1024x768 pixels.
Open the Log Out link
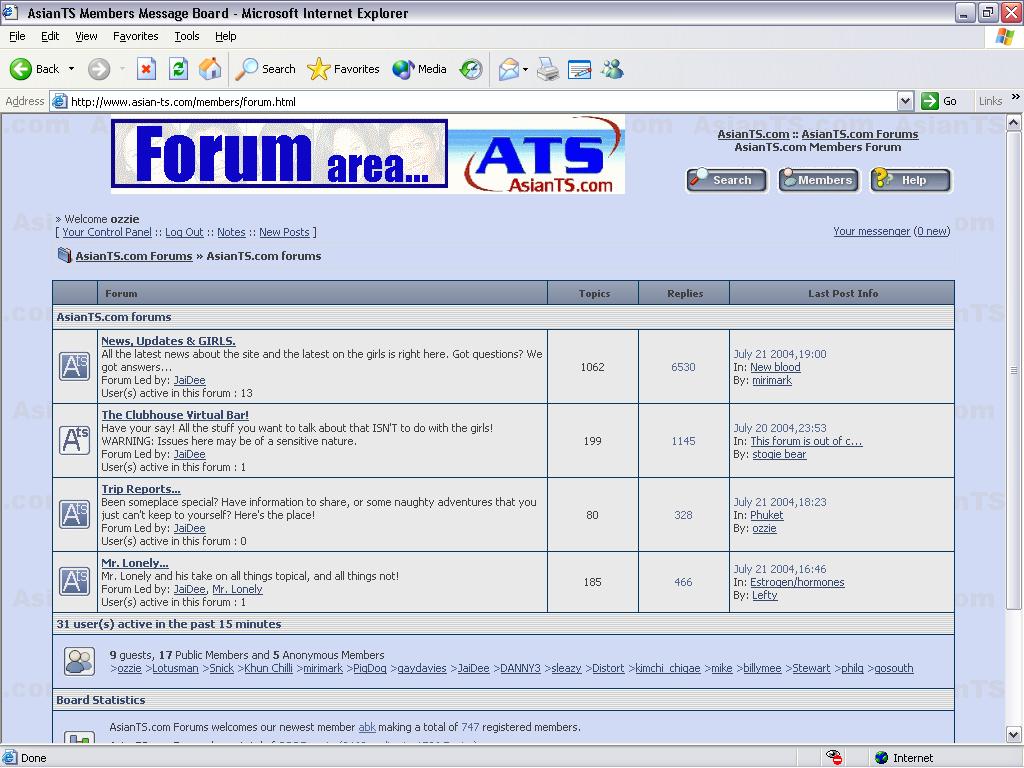pyautogui.click(x=184, y=232)
